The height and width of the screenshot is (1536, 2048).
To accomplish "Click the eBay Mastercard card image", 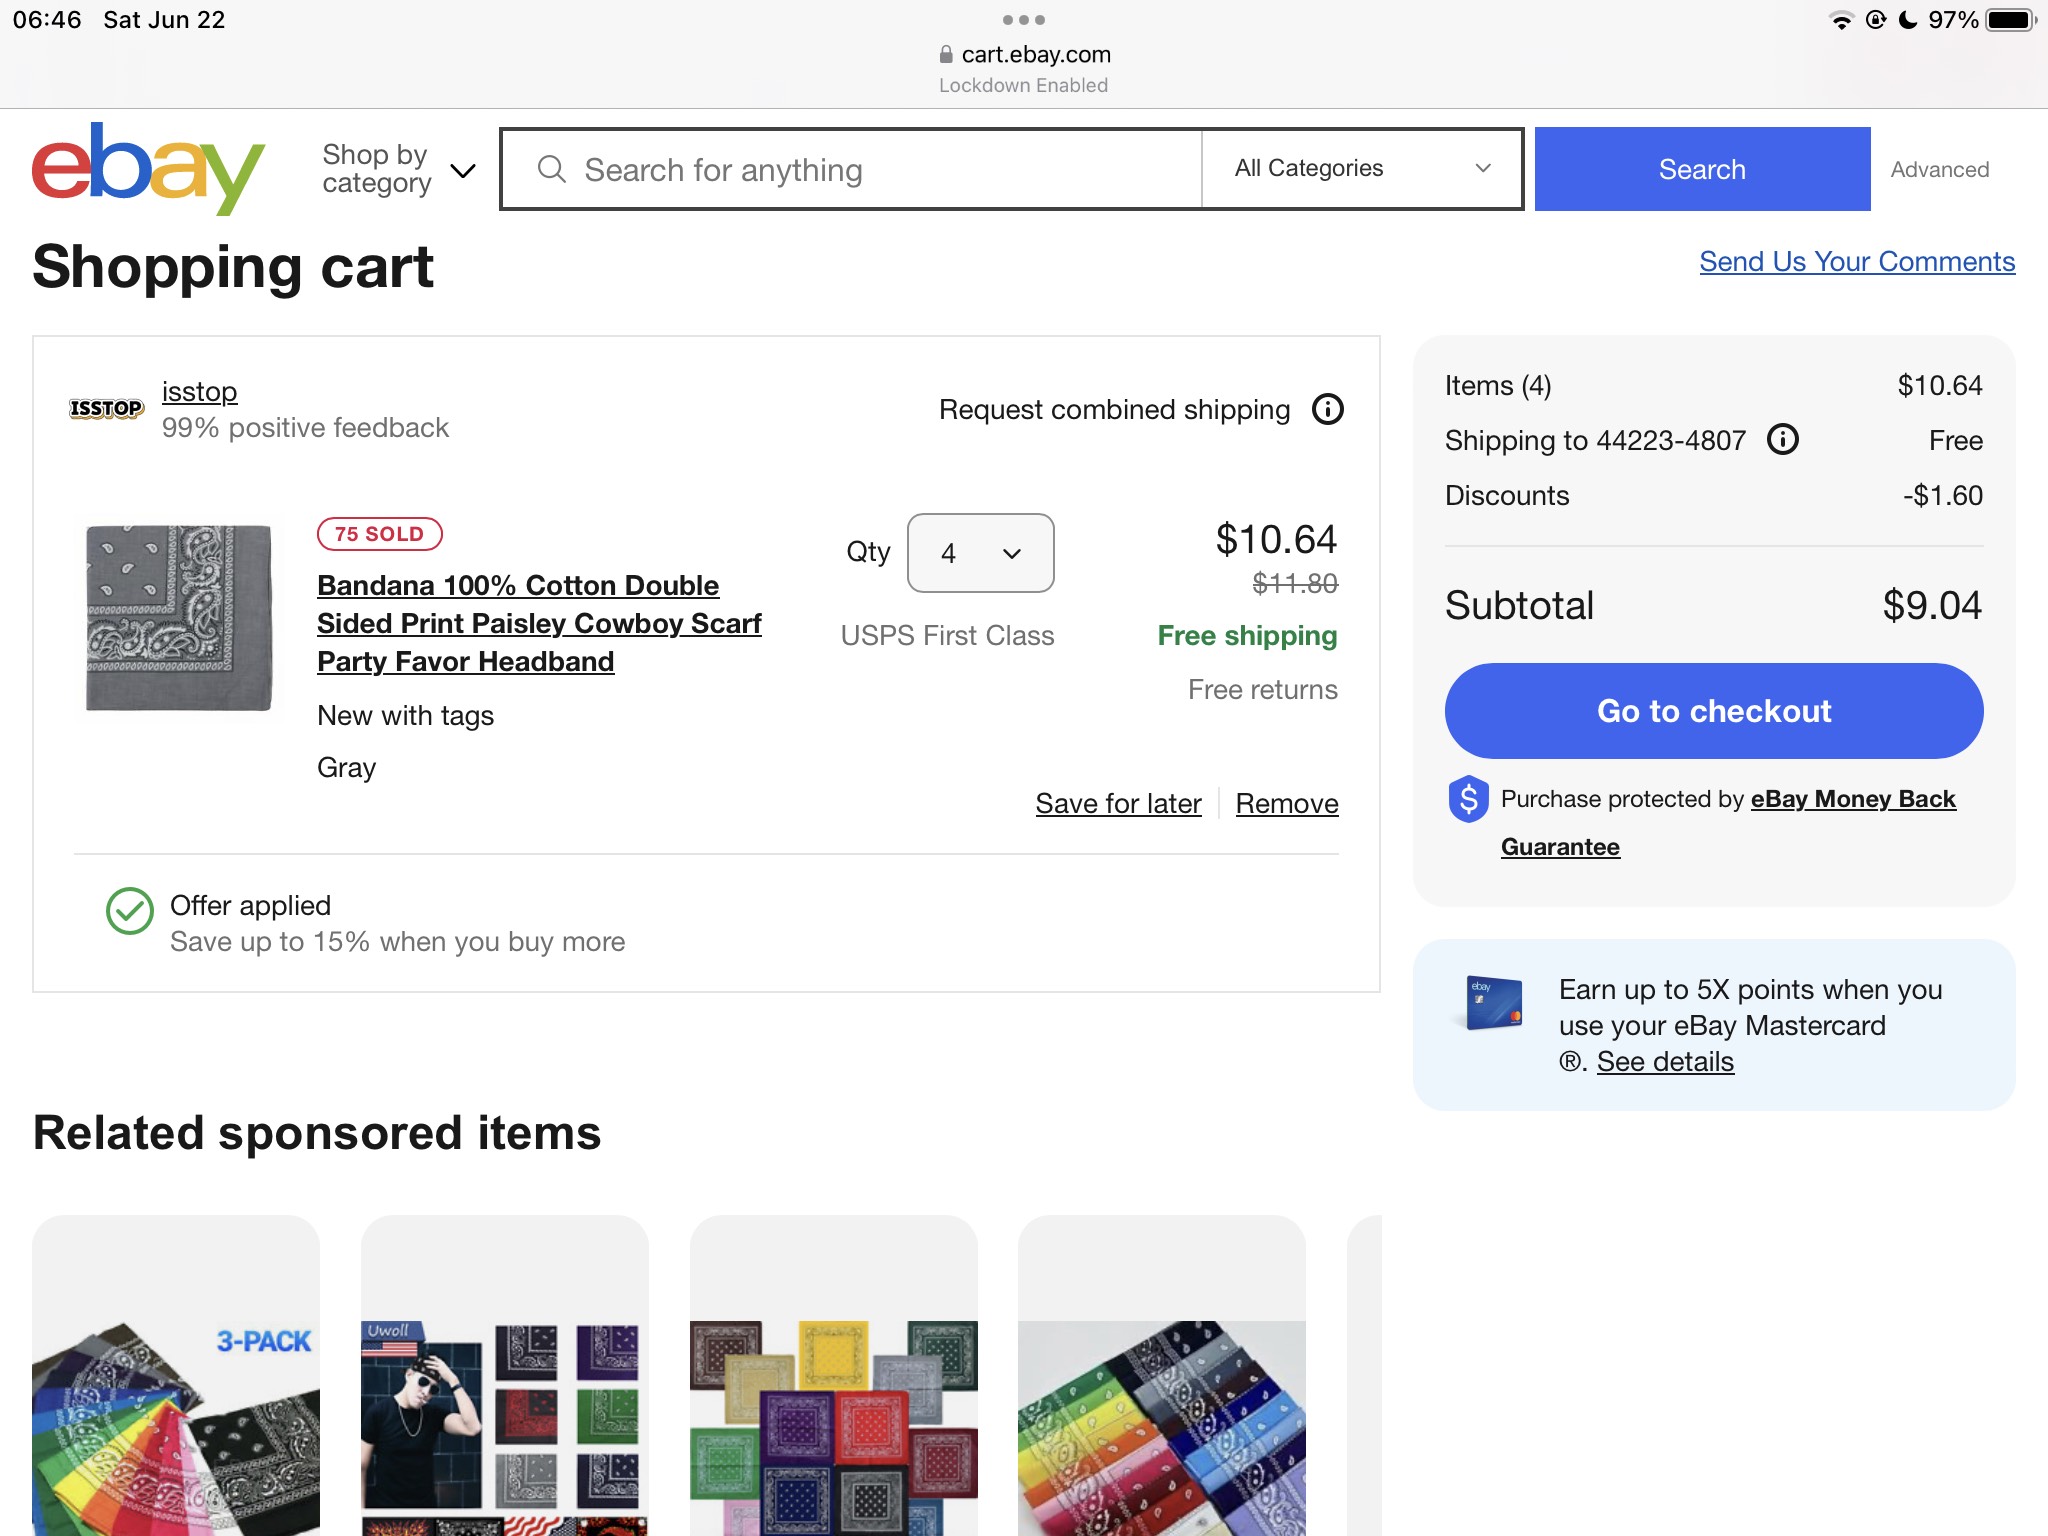I will click(1494, 1002).
